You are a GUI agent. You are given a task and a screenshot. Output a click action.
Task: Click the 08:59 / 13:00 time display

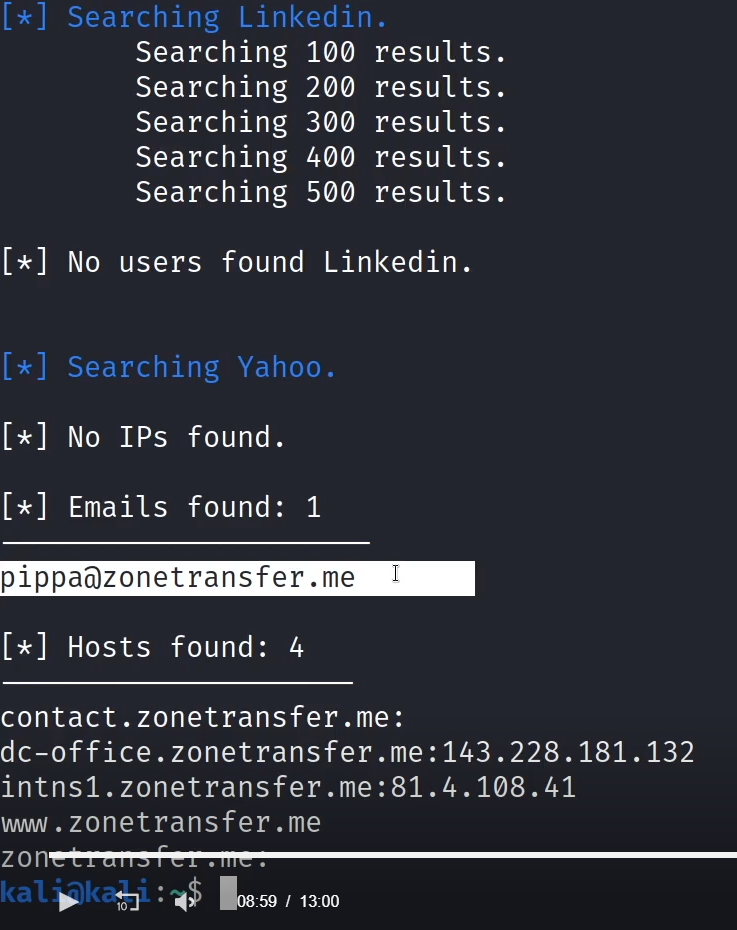288,902
